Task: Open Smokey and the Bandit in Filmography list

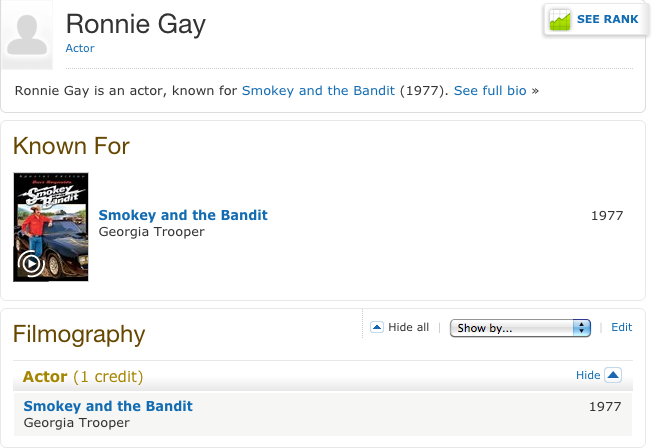Action: (108, 406)
